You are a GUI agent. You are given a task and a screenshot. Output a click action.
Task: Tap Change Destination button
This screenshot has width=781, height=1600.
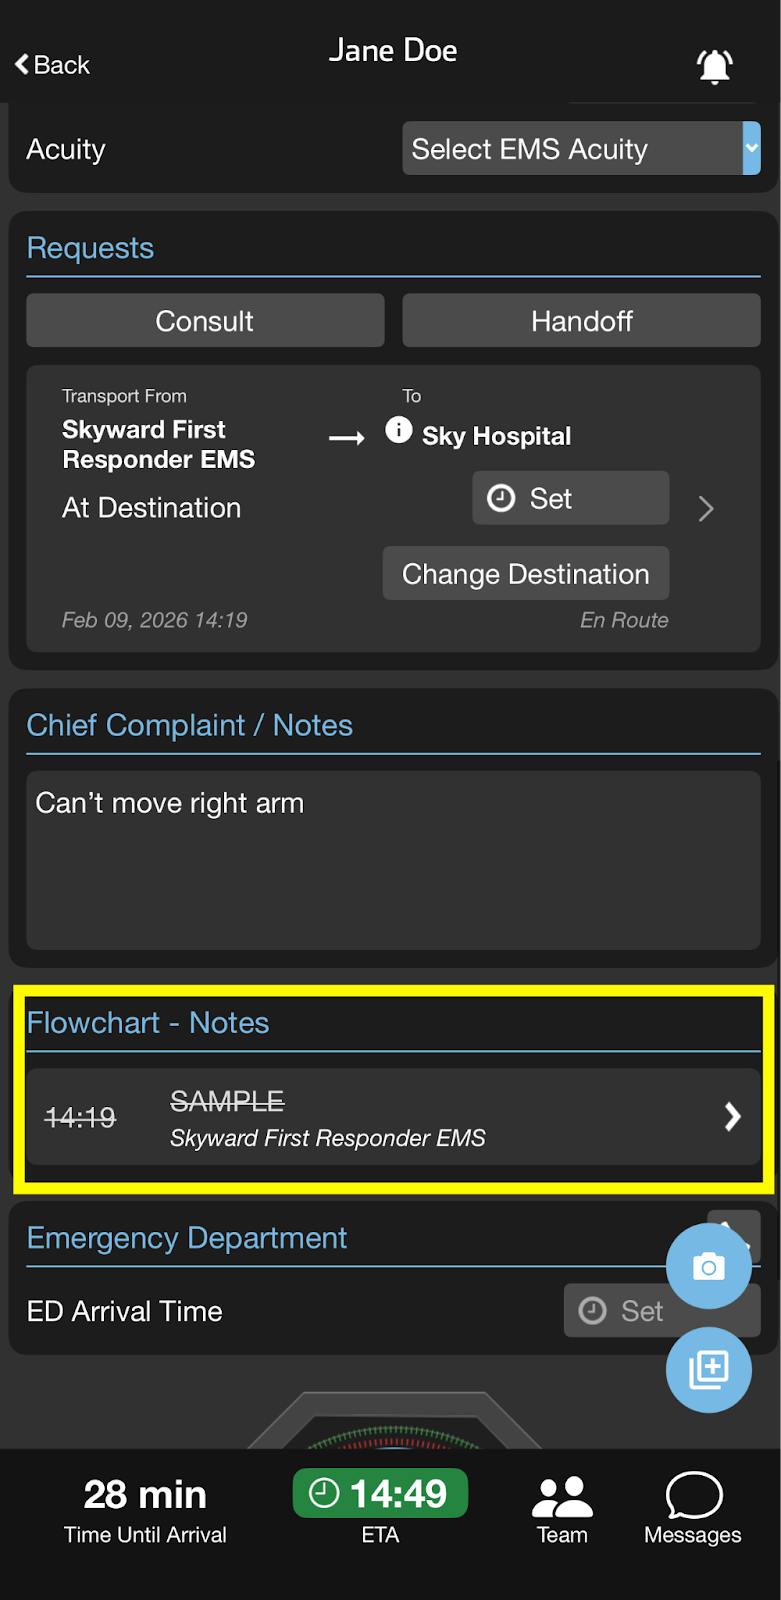[x=526, y=574]
